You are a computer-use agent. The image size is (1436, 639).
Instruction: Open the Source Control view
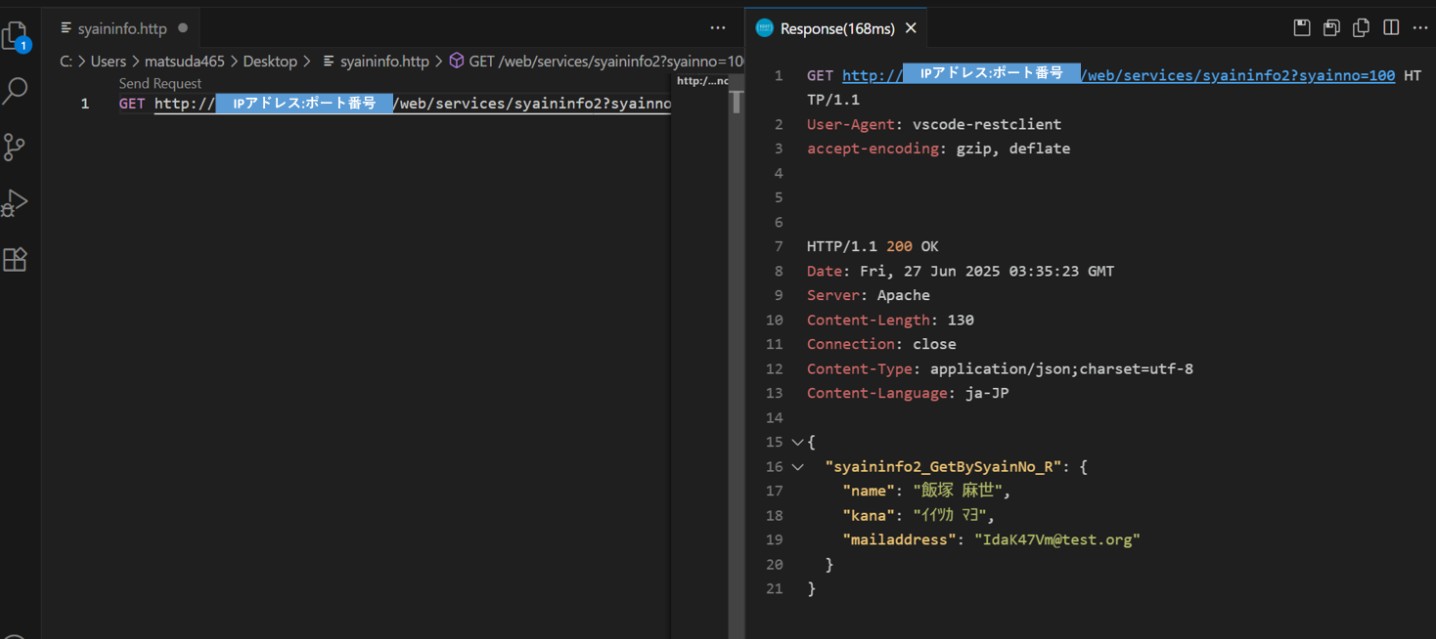pyautogui.click(x=14, y=147)
